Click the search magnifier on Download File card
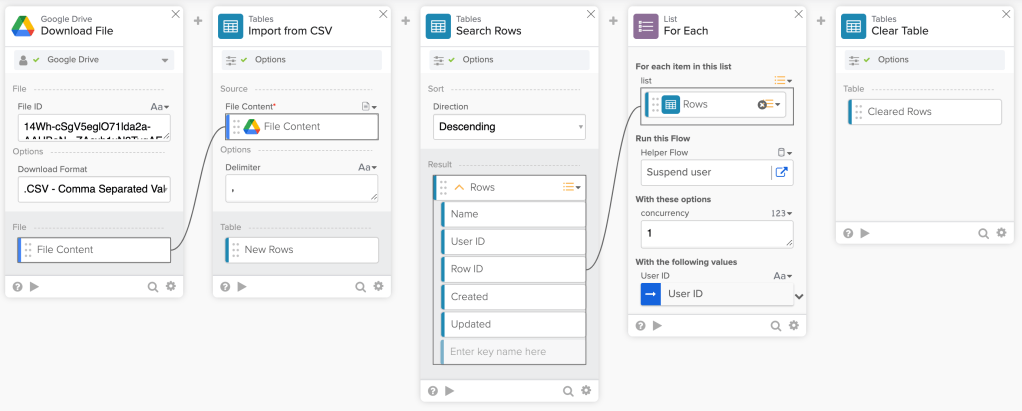The height and width of the screenshot is (411, 1022). [153, 287]
